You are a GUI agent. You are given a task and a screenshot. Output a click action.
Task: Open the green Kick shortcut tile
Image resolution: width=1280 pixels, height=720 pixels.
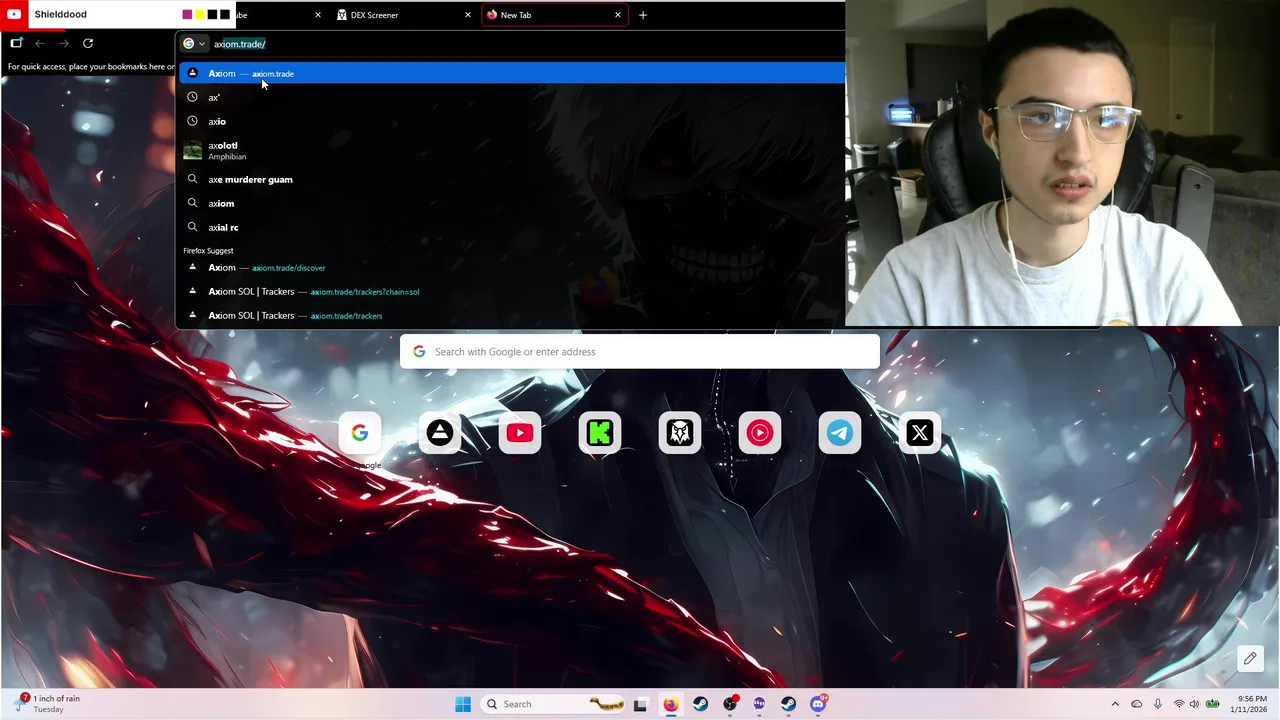600,433
